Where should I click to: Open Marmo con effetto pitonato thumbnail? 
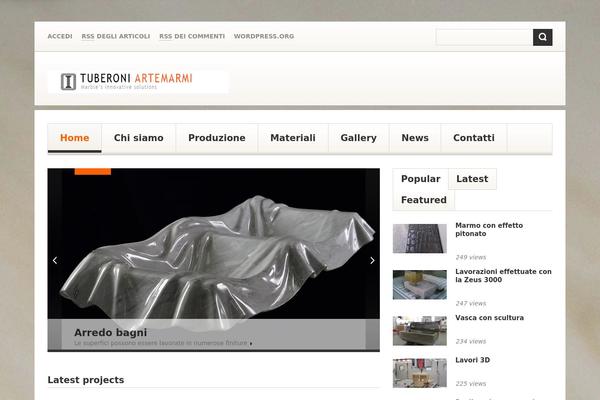click(x=419, y=238)
